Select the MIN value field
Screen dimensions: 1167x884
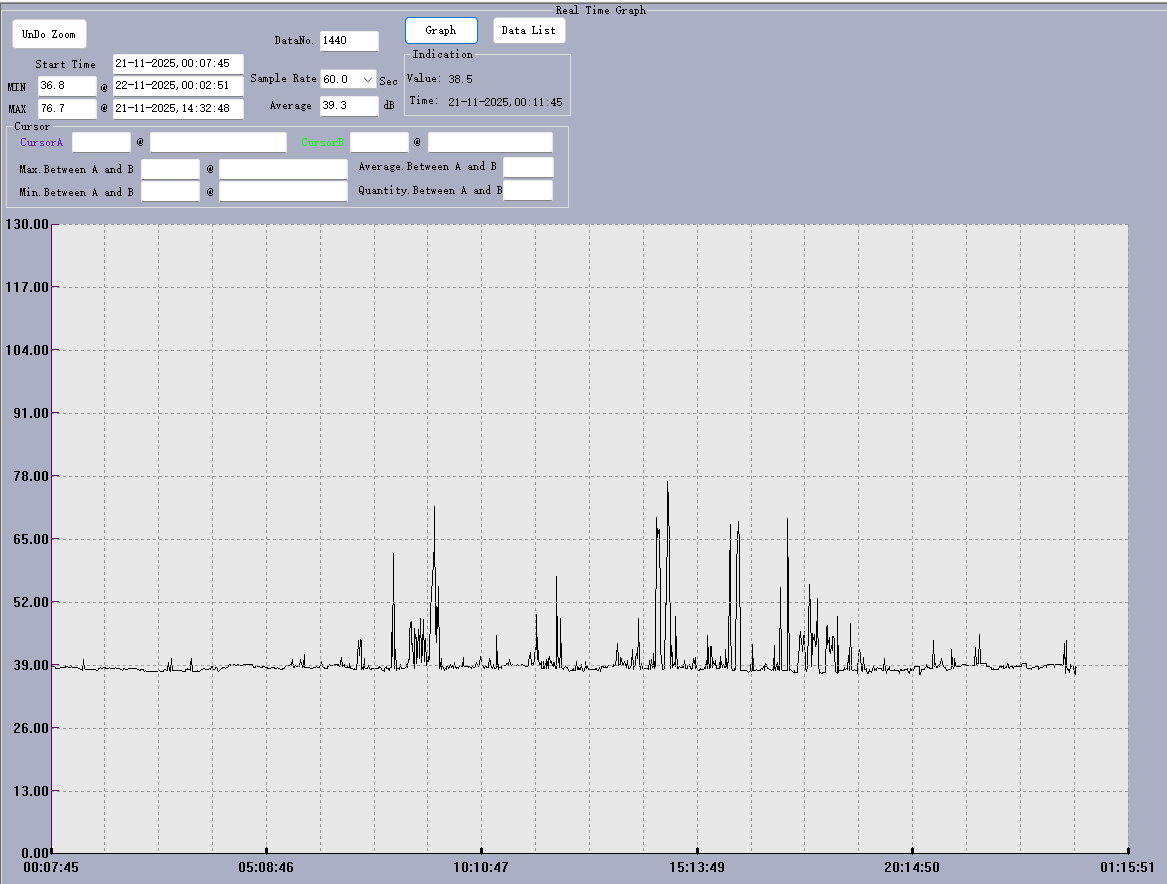(67, 86)
